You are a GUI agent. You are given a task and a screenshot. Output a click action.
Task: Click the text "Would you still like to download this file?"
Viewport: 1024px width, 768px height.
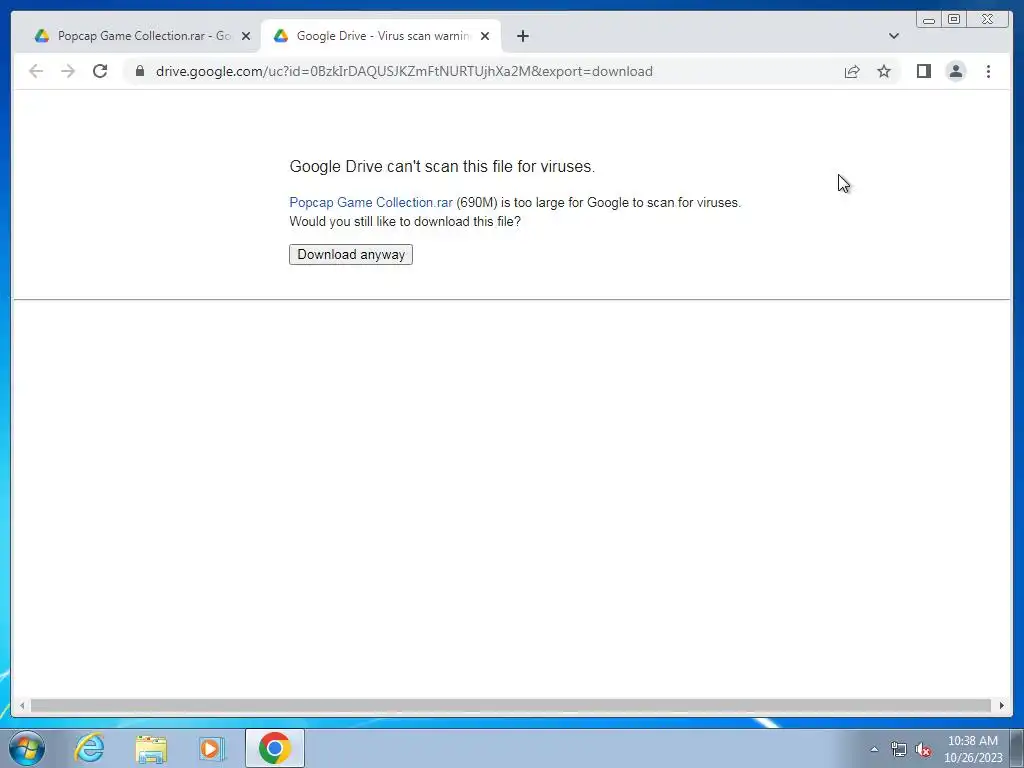coord(405,221)
